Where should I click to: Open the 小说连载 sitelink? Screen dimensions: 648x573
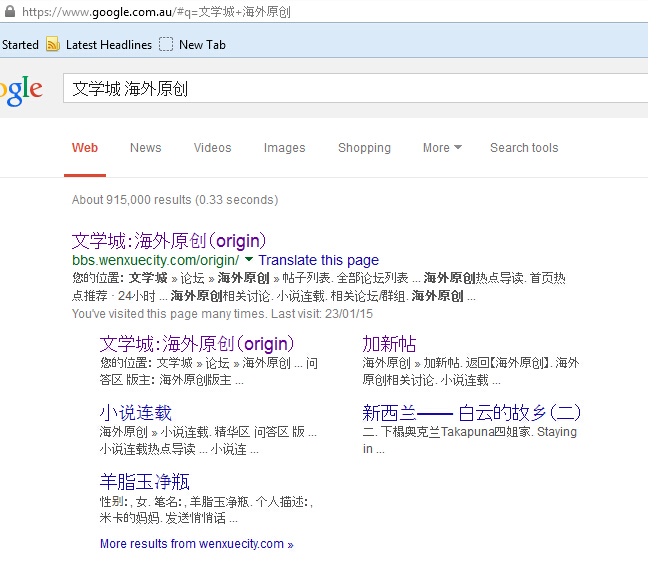pos(136,412)
